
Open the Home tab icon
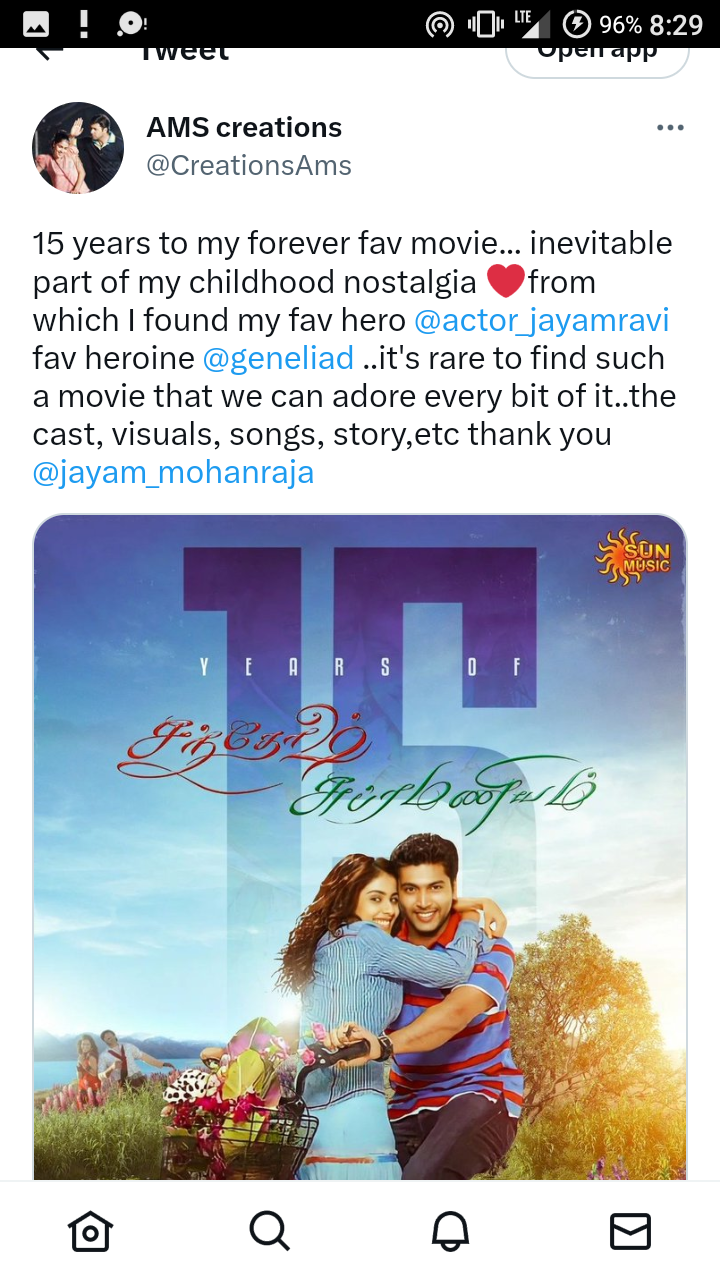click(90, 1231)
